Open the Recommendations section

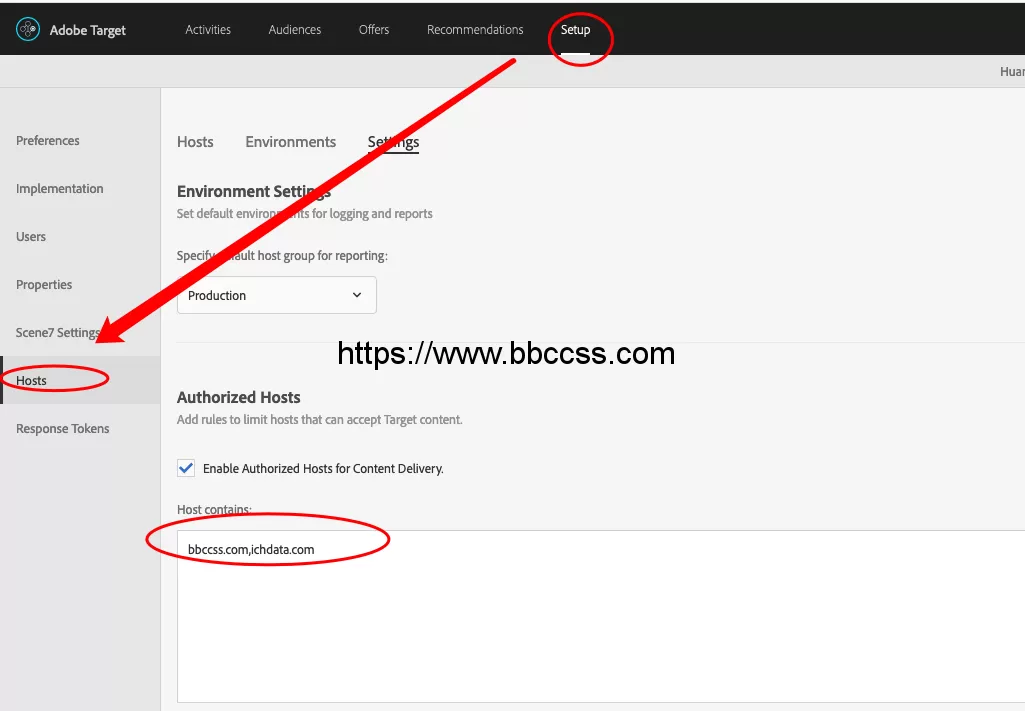(475, 29)
